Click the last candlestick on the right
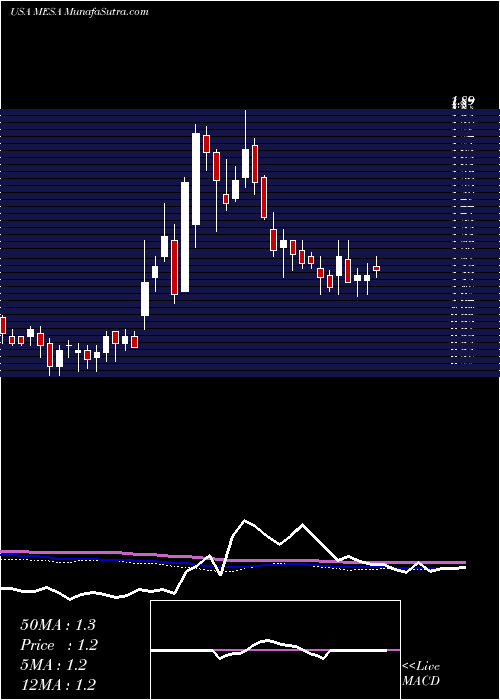 click(x=376, y=268)
